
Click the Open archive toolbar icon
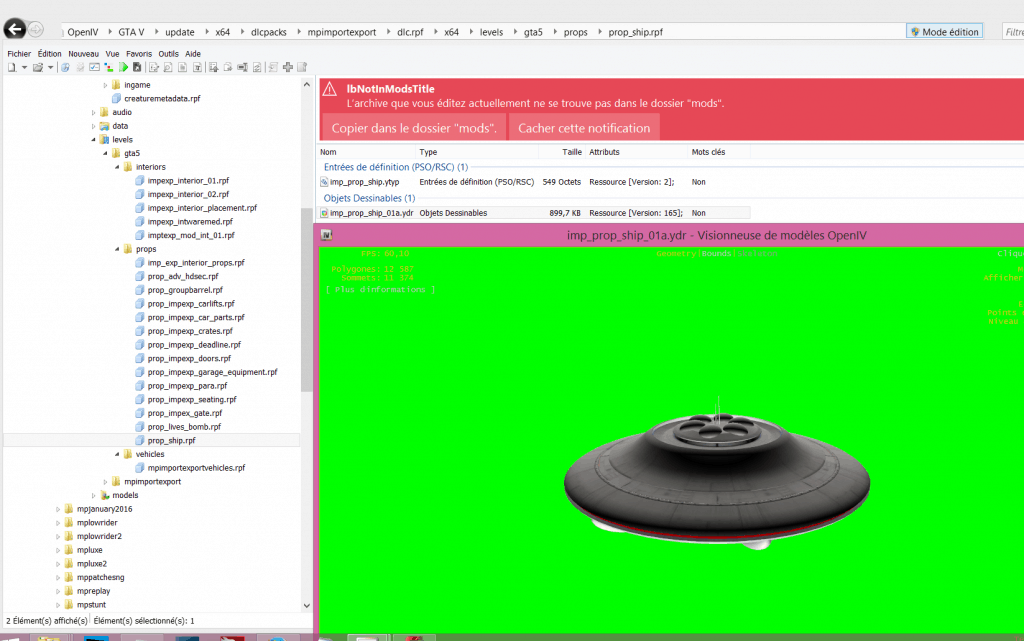36,67
